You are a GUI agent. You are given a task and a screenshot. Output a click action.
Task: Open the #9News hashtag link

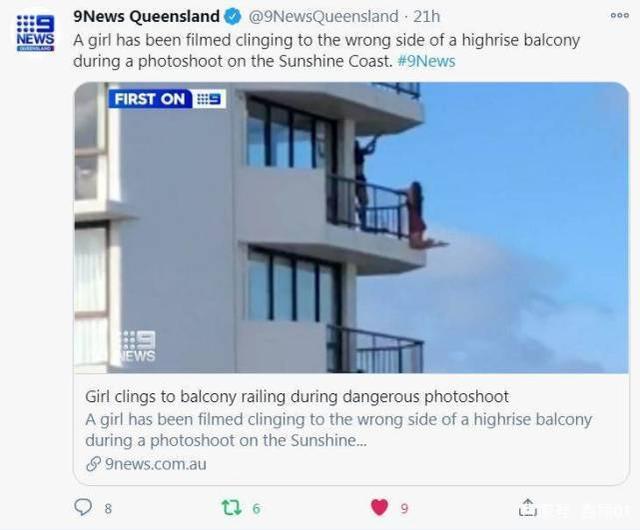pos(426,61)
